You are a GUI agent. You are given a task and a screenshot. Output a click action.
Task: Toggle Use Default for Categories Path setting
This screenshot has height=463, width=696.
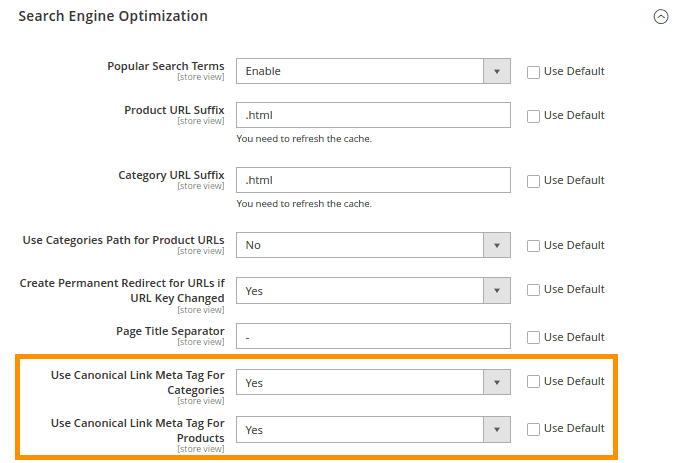533,245
